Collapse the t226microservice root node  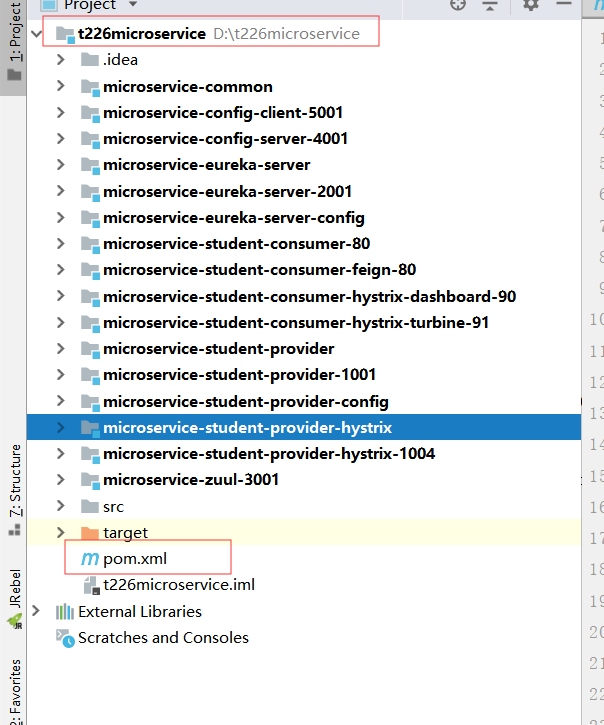pos(37,34)
